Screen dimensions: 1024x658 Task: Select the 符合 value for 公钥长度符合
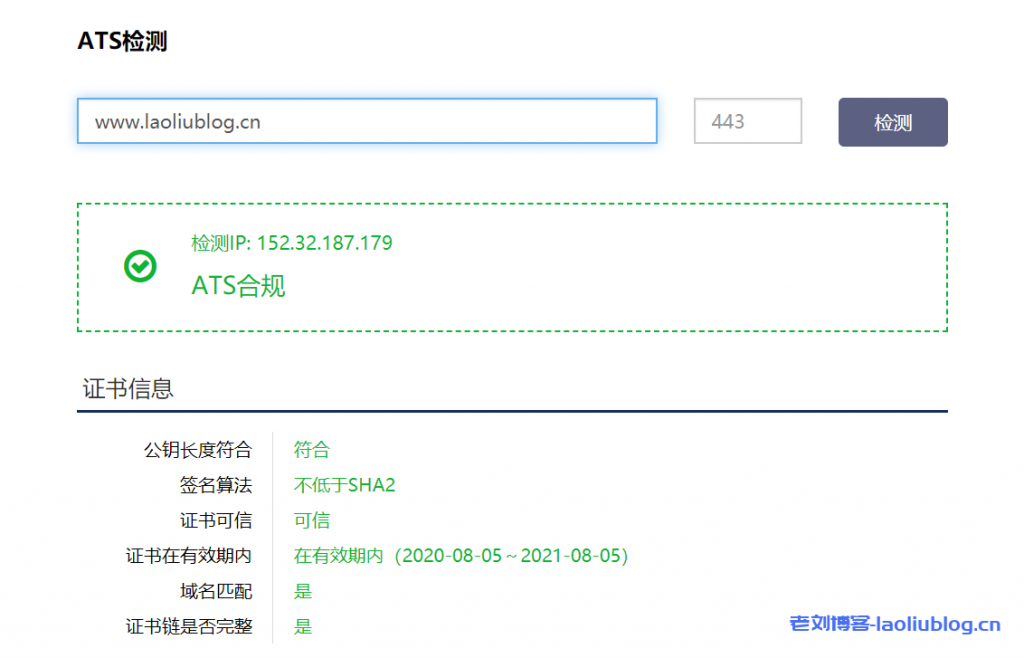311,449
